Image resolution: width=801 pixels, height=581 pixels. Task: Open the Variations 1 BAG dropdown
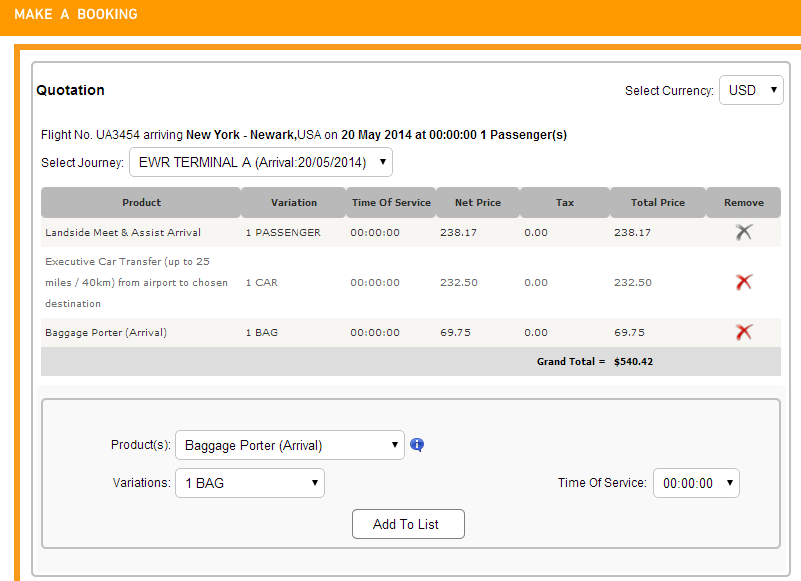250,483
